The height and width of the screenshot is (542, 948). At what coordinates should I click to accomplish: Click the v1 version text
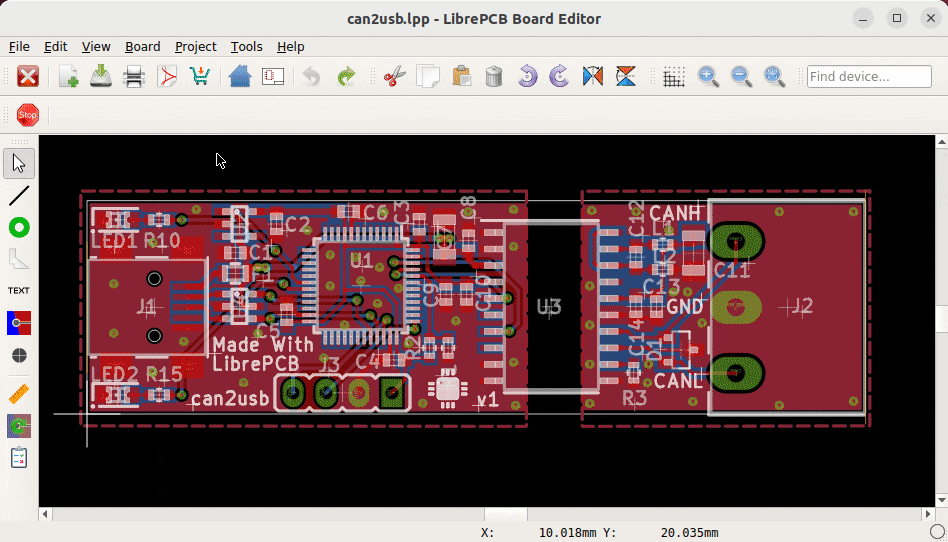487,400
